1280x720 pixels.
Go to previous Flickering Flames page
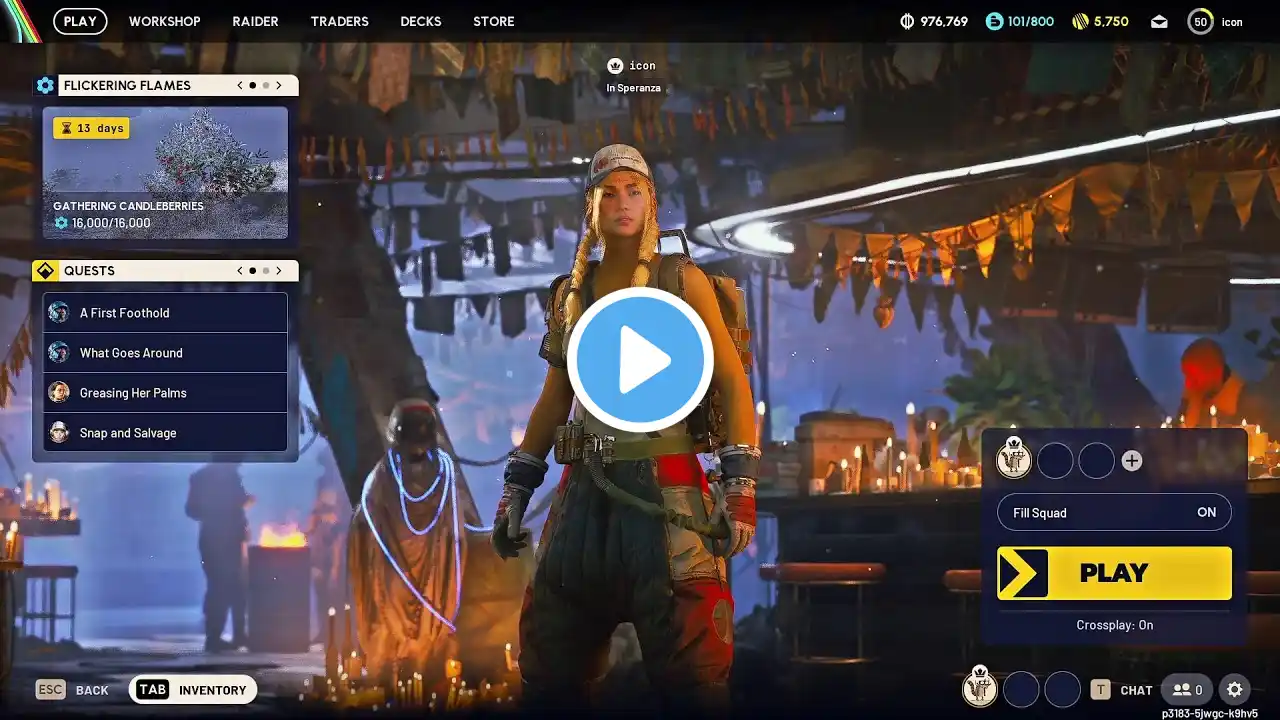pyautogui.click(x=240, y=85)
